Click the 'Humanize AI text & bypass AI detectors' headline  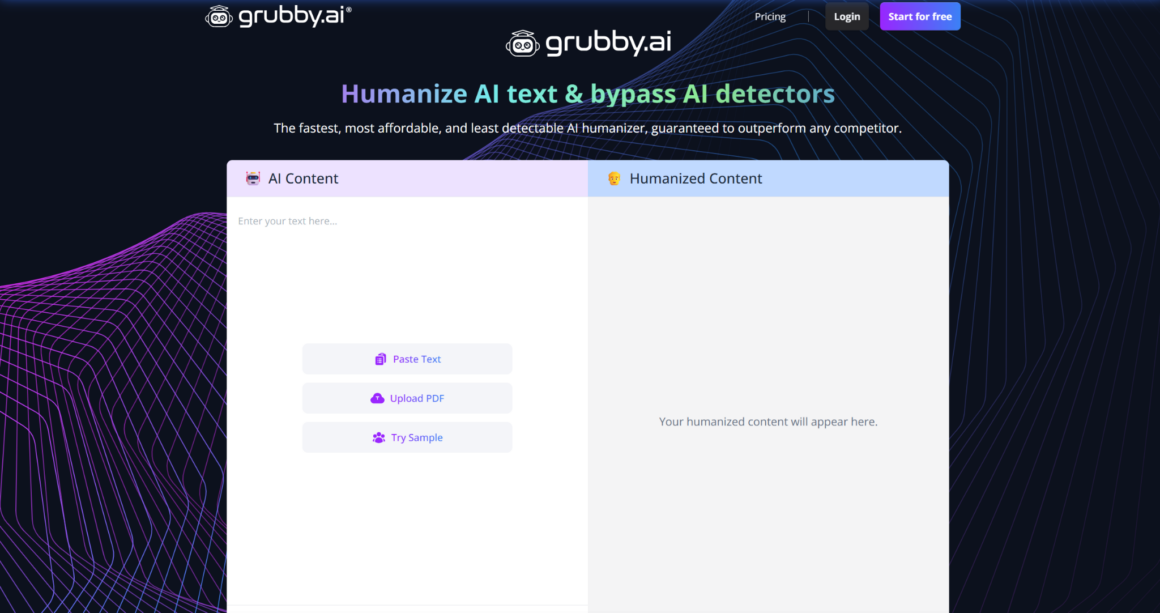click(588, 94)
